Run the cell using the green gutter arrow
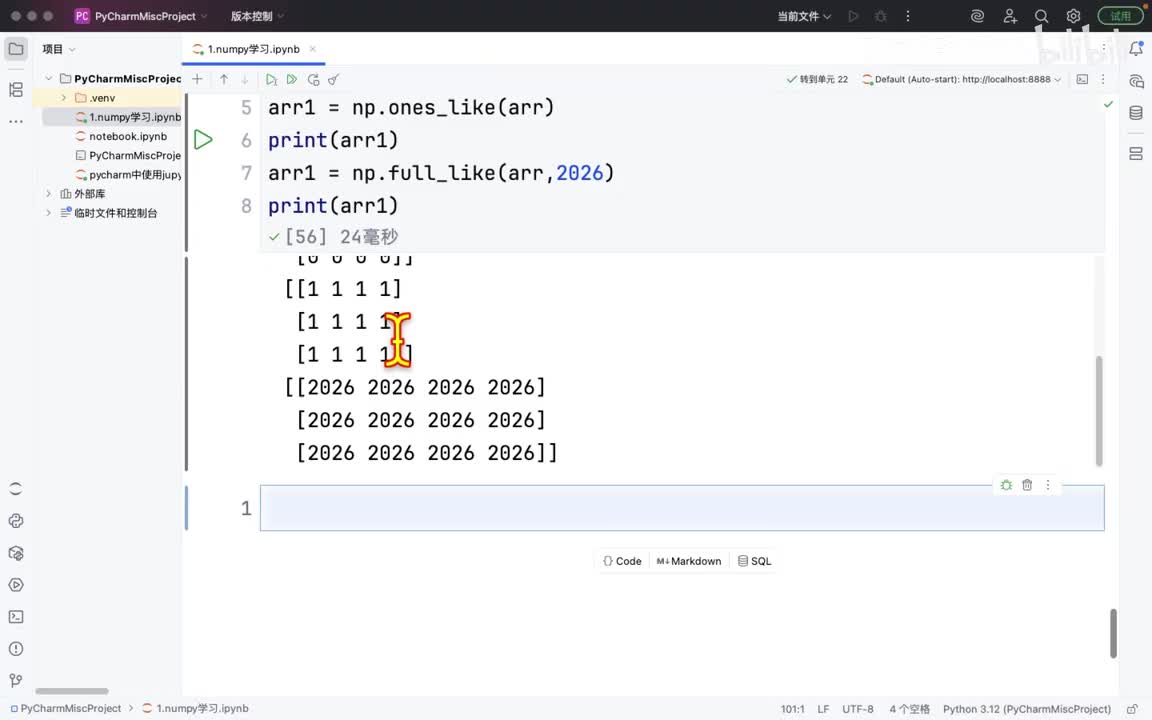 pos(204,140)
